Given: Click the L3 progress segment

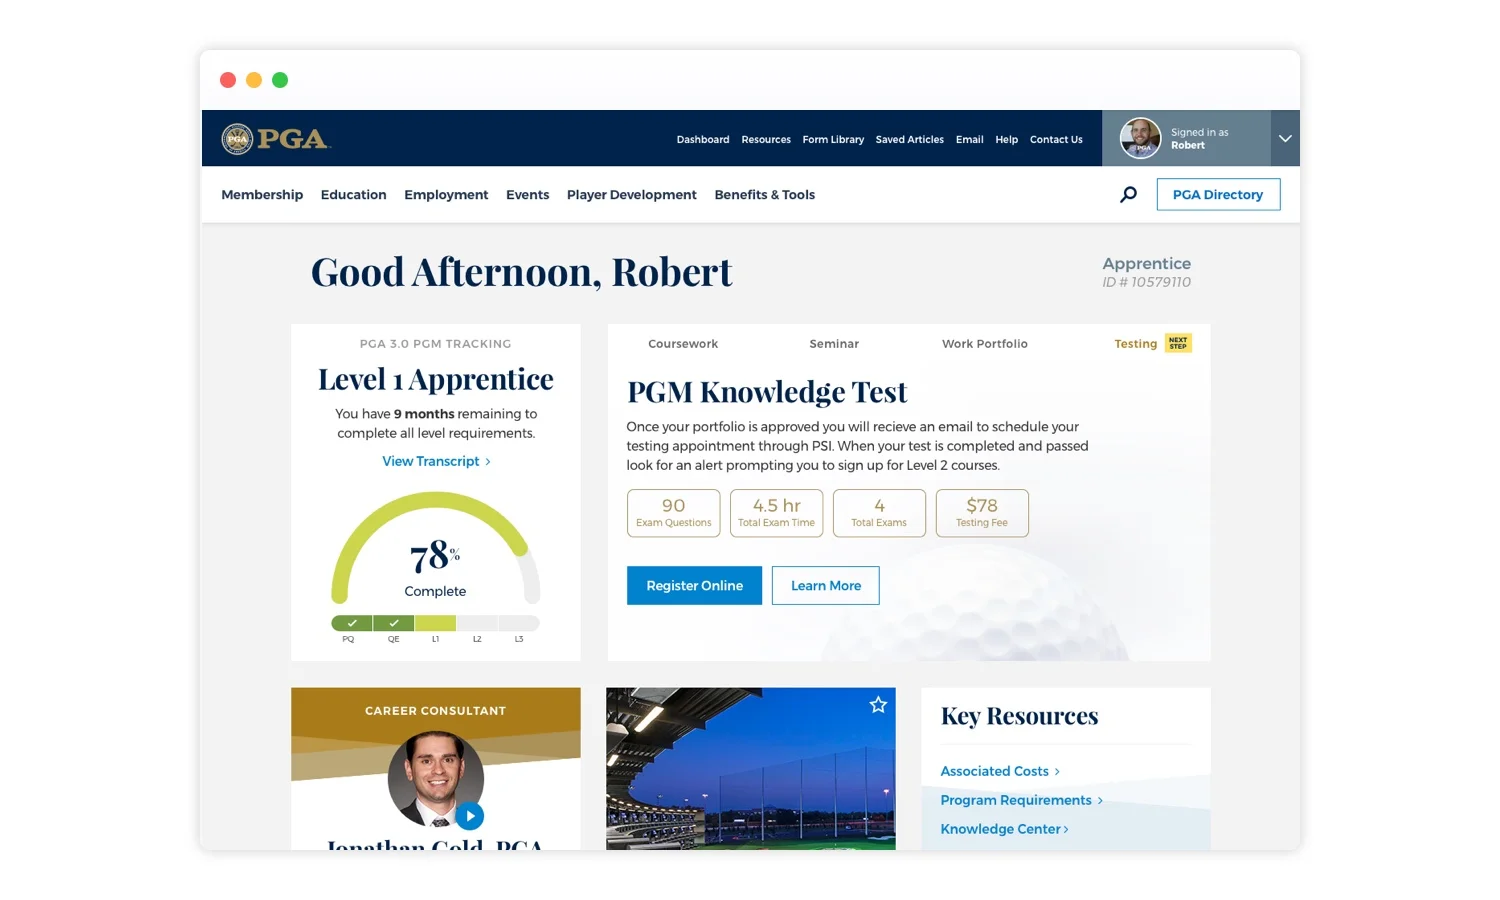Looking at the screenshot, I should [x=519, y=623].
